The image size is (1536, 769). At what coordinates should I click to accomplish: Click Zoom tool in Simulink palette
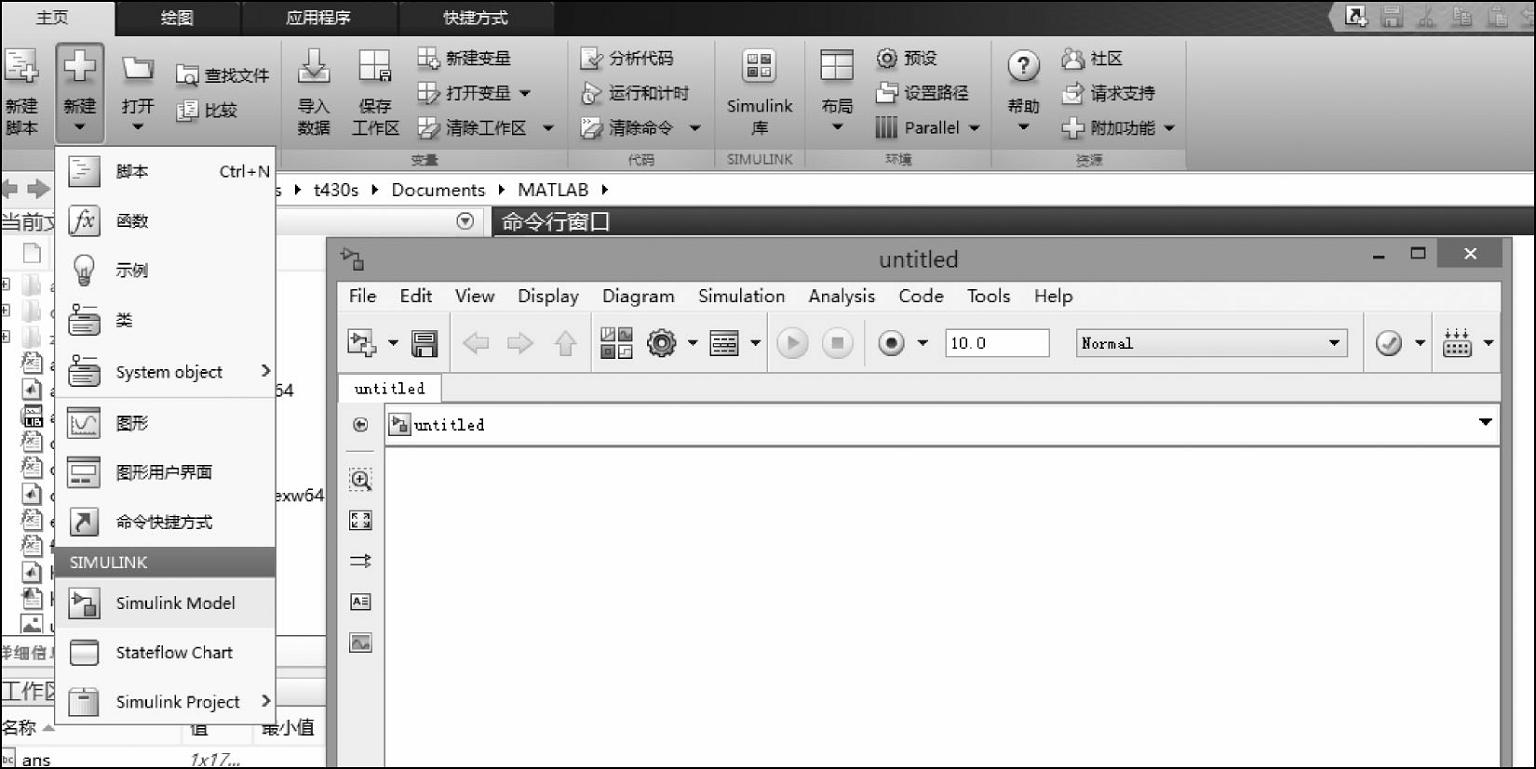tap(361, 480)
